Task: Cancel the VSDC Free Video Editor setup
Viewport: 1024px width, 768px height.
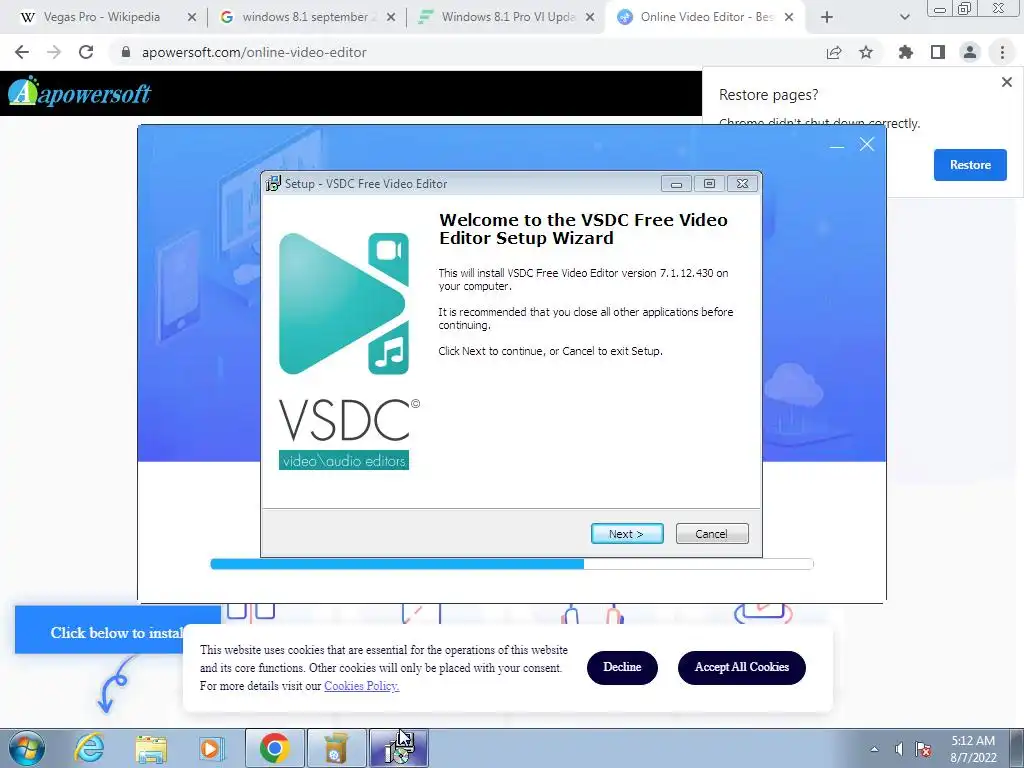Action: 712,534
